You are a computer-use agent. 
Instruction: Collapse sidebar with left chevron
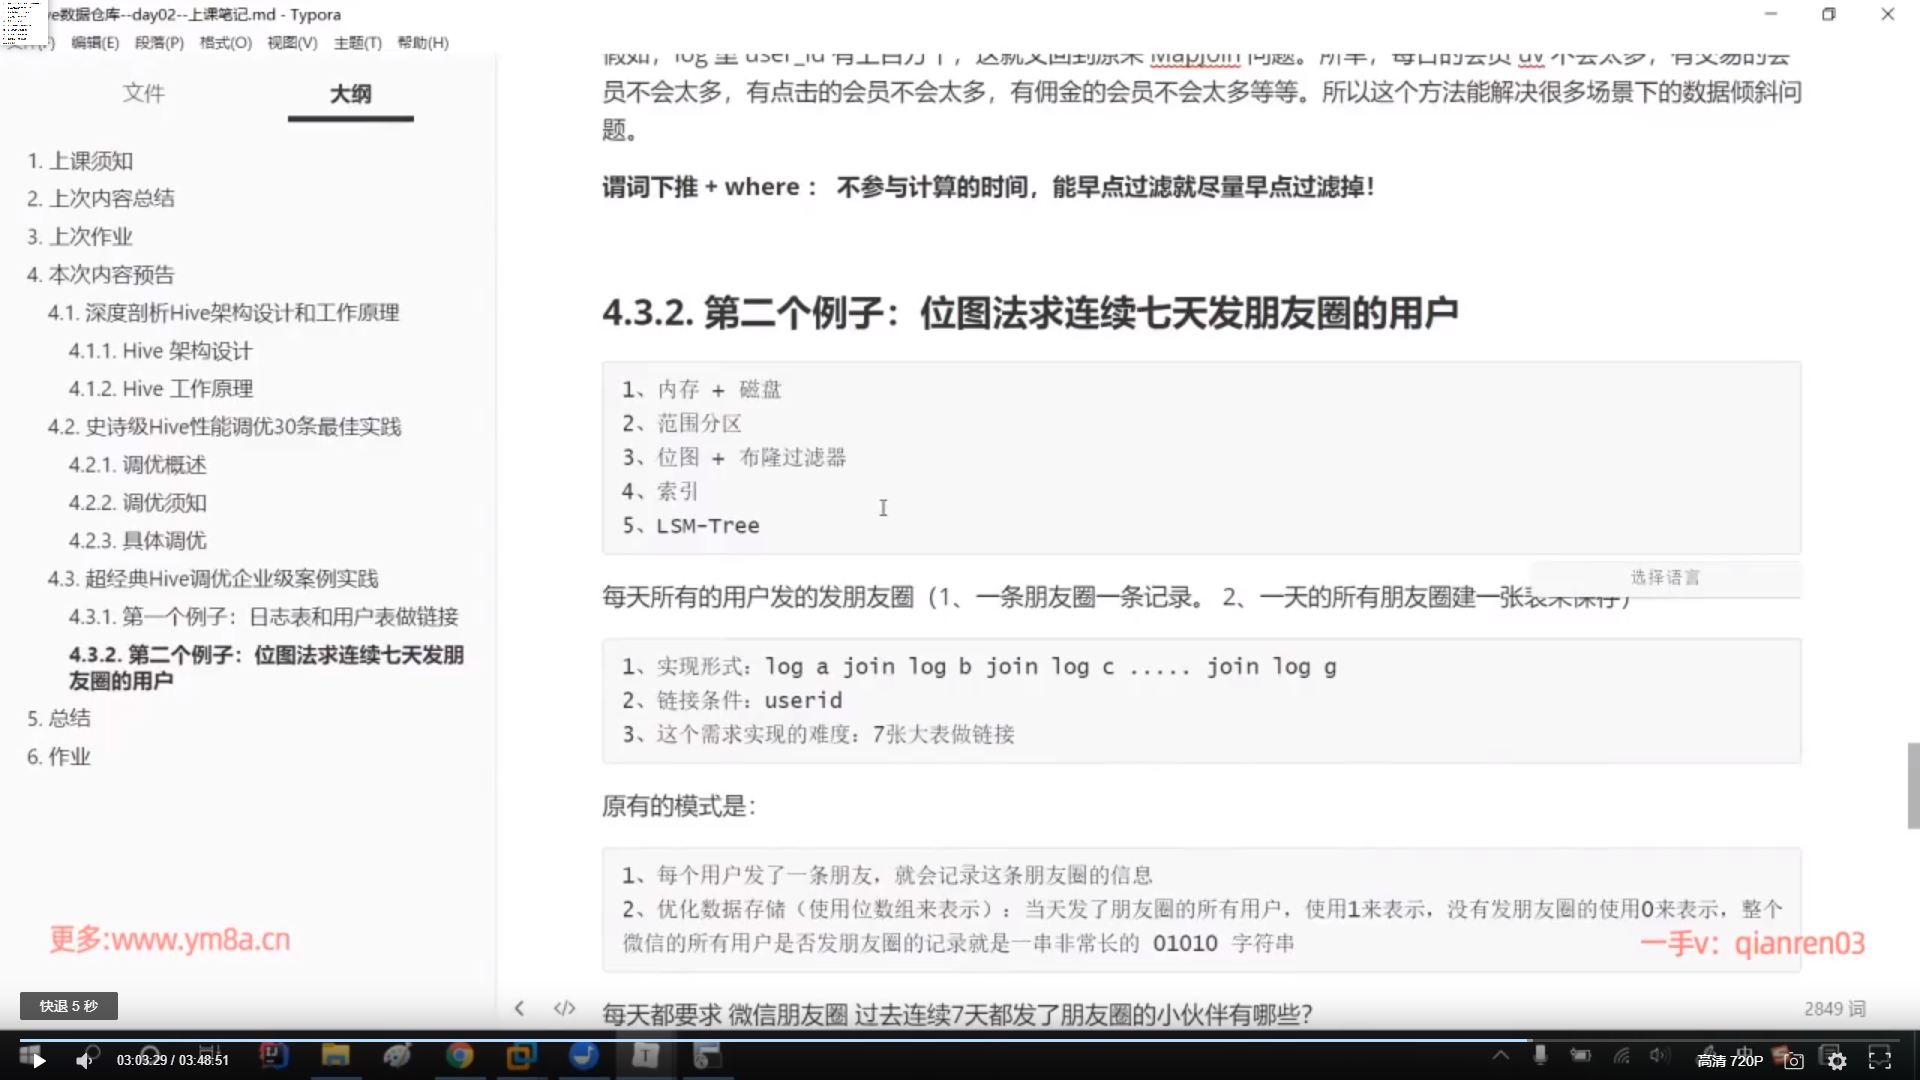tap(519, 1008)
